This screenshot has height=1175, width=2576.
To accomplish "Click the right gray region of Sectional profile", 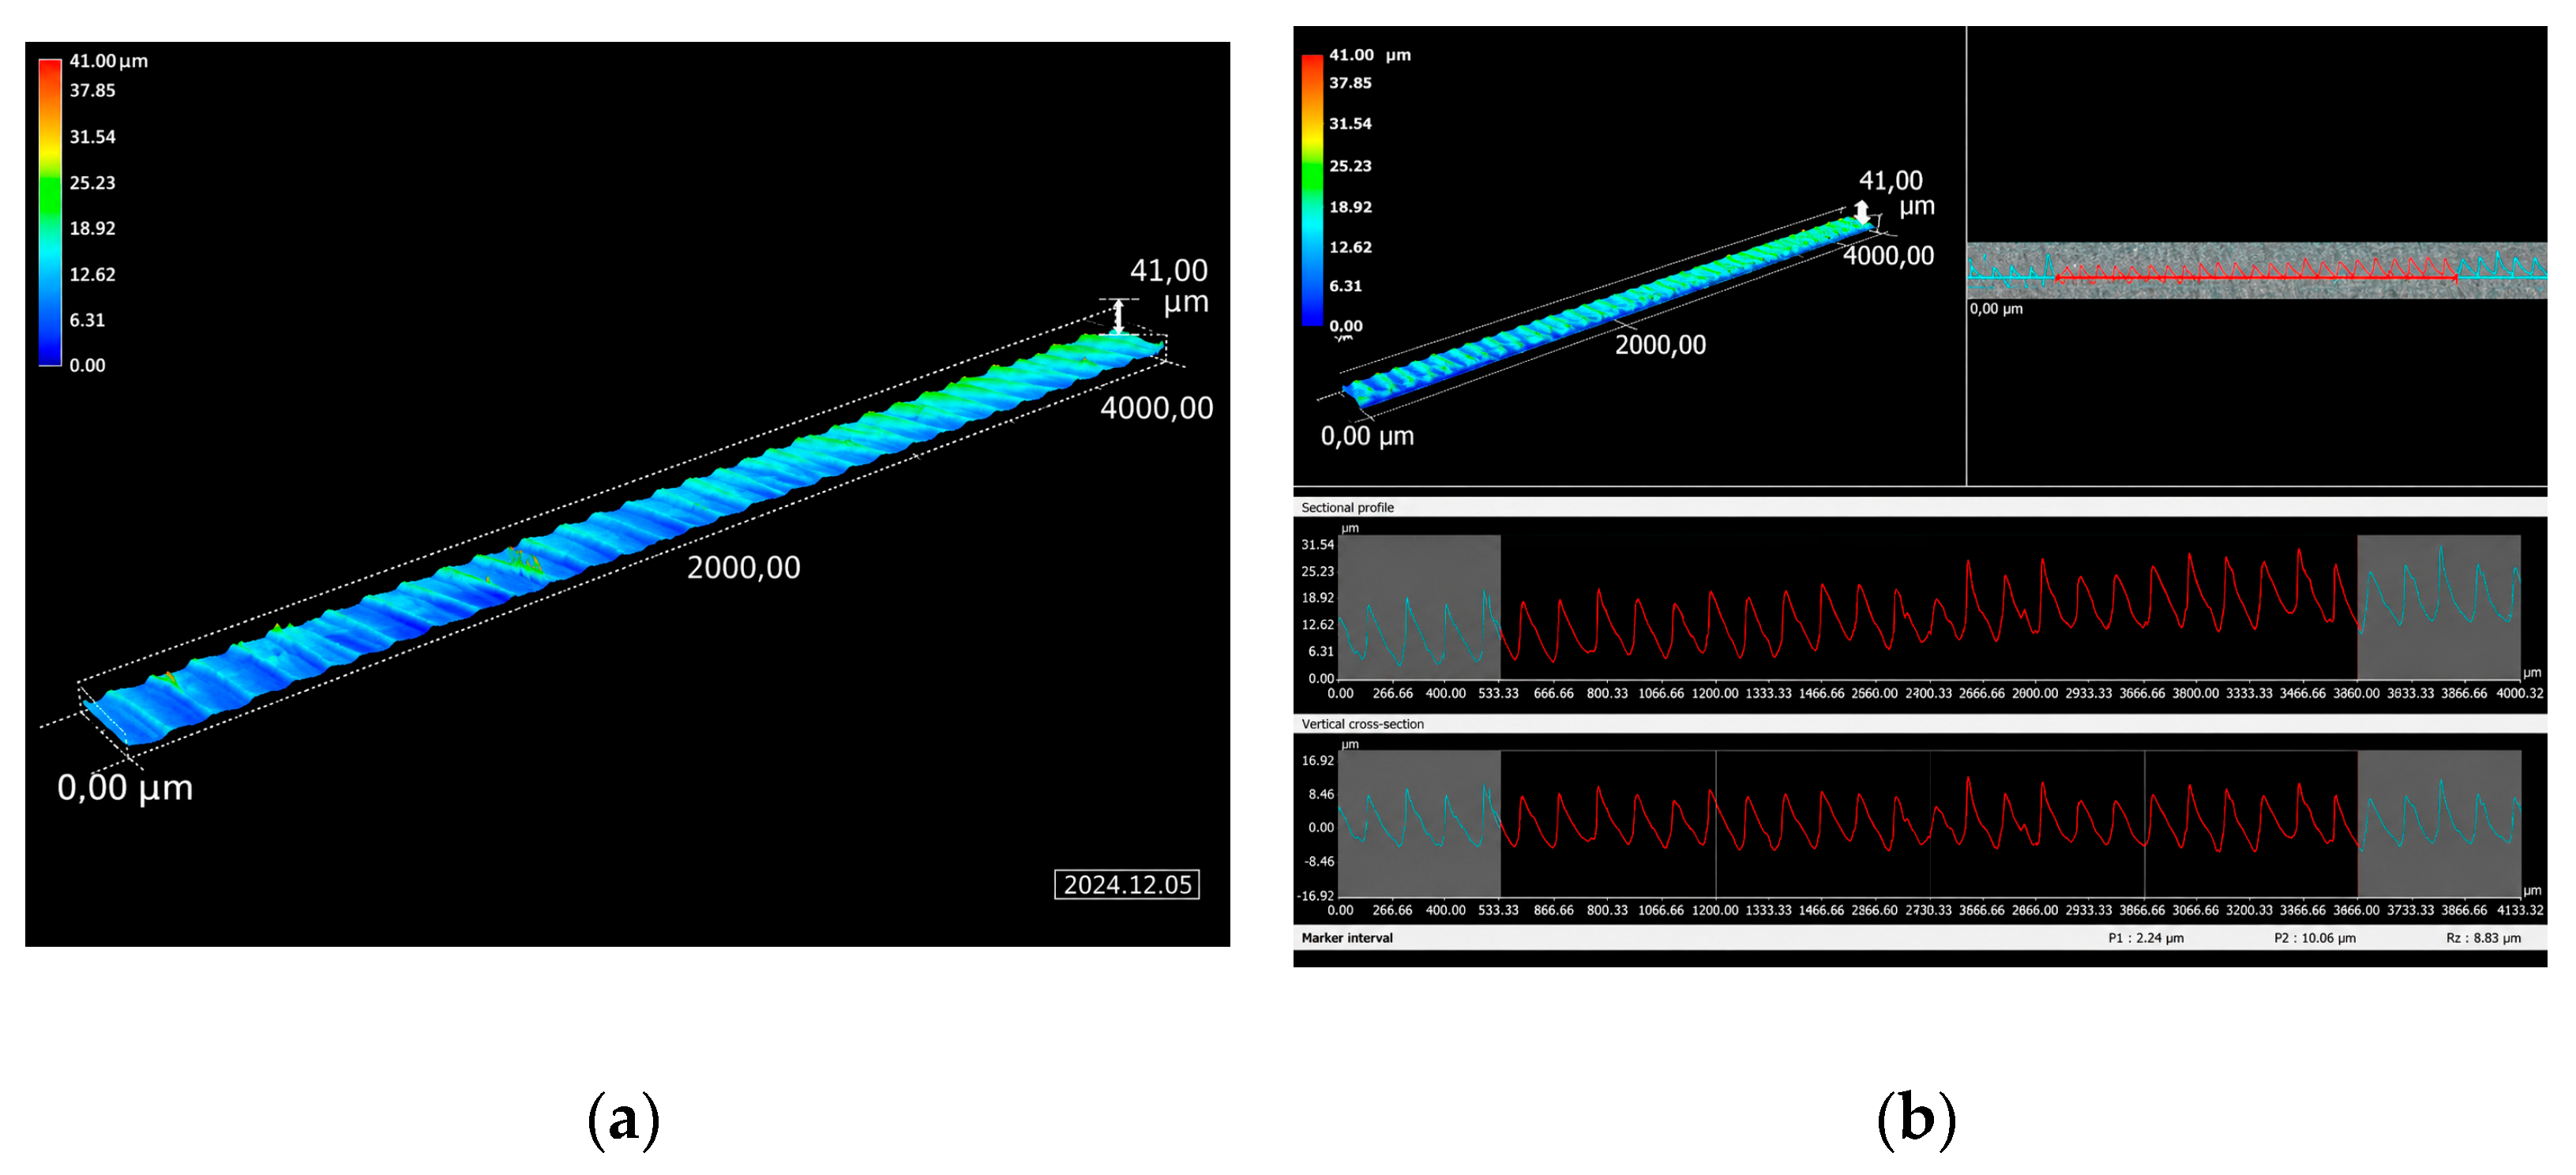I will [x=2438, y=607].
